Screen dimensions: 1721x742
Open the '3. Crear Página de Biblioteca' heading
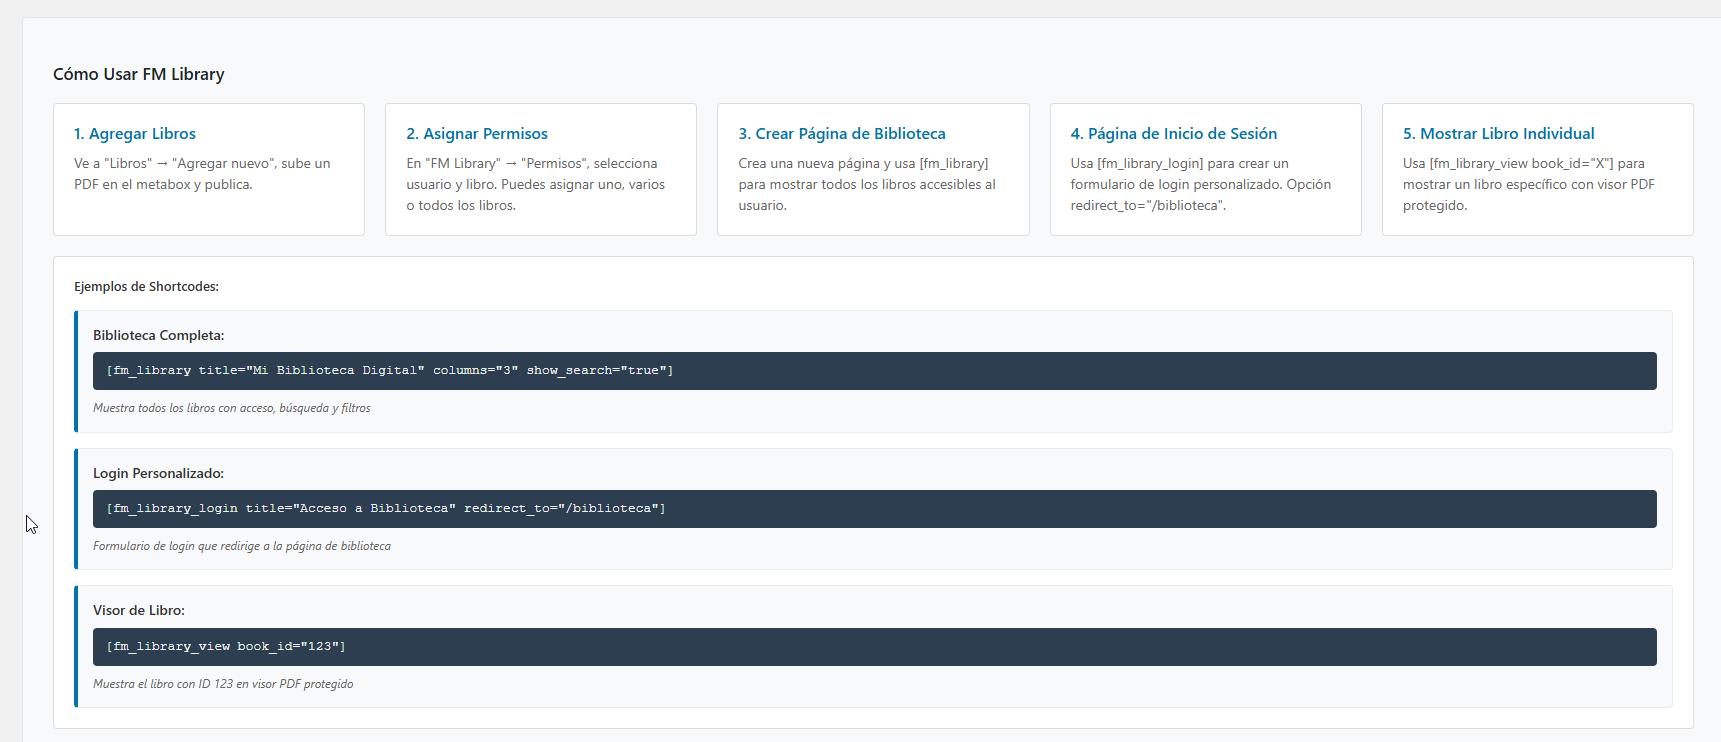pos(841,134)
